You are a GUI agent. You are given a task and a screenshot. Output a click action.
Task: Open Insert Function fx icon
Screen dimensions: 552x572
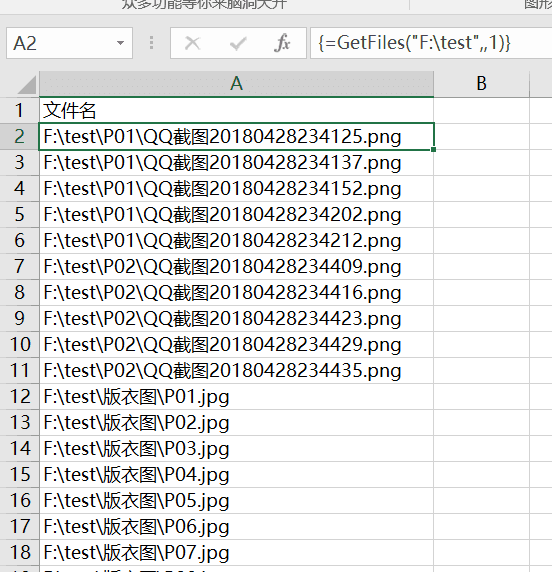click(x=282, y=43)
